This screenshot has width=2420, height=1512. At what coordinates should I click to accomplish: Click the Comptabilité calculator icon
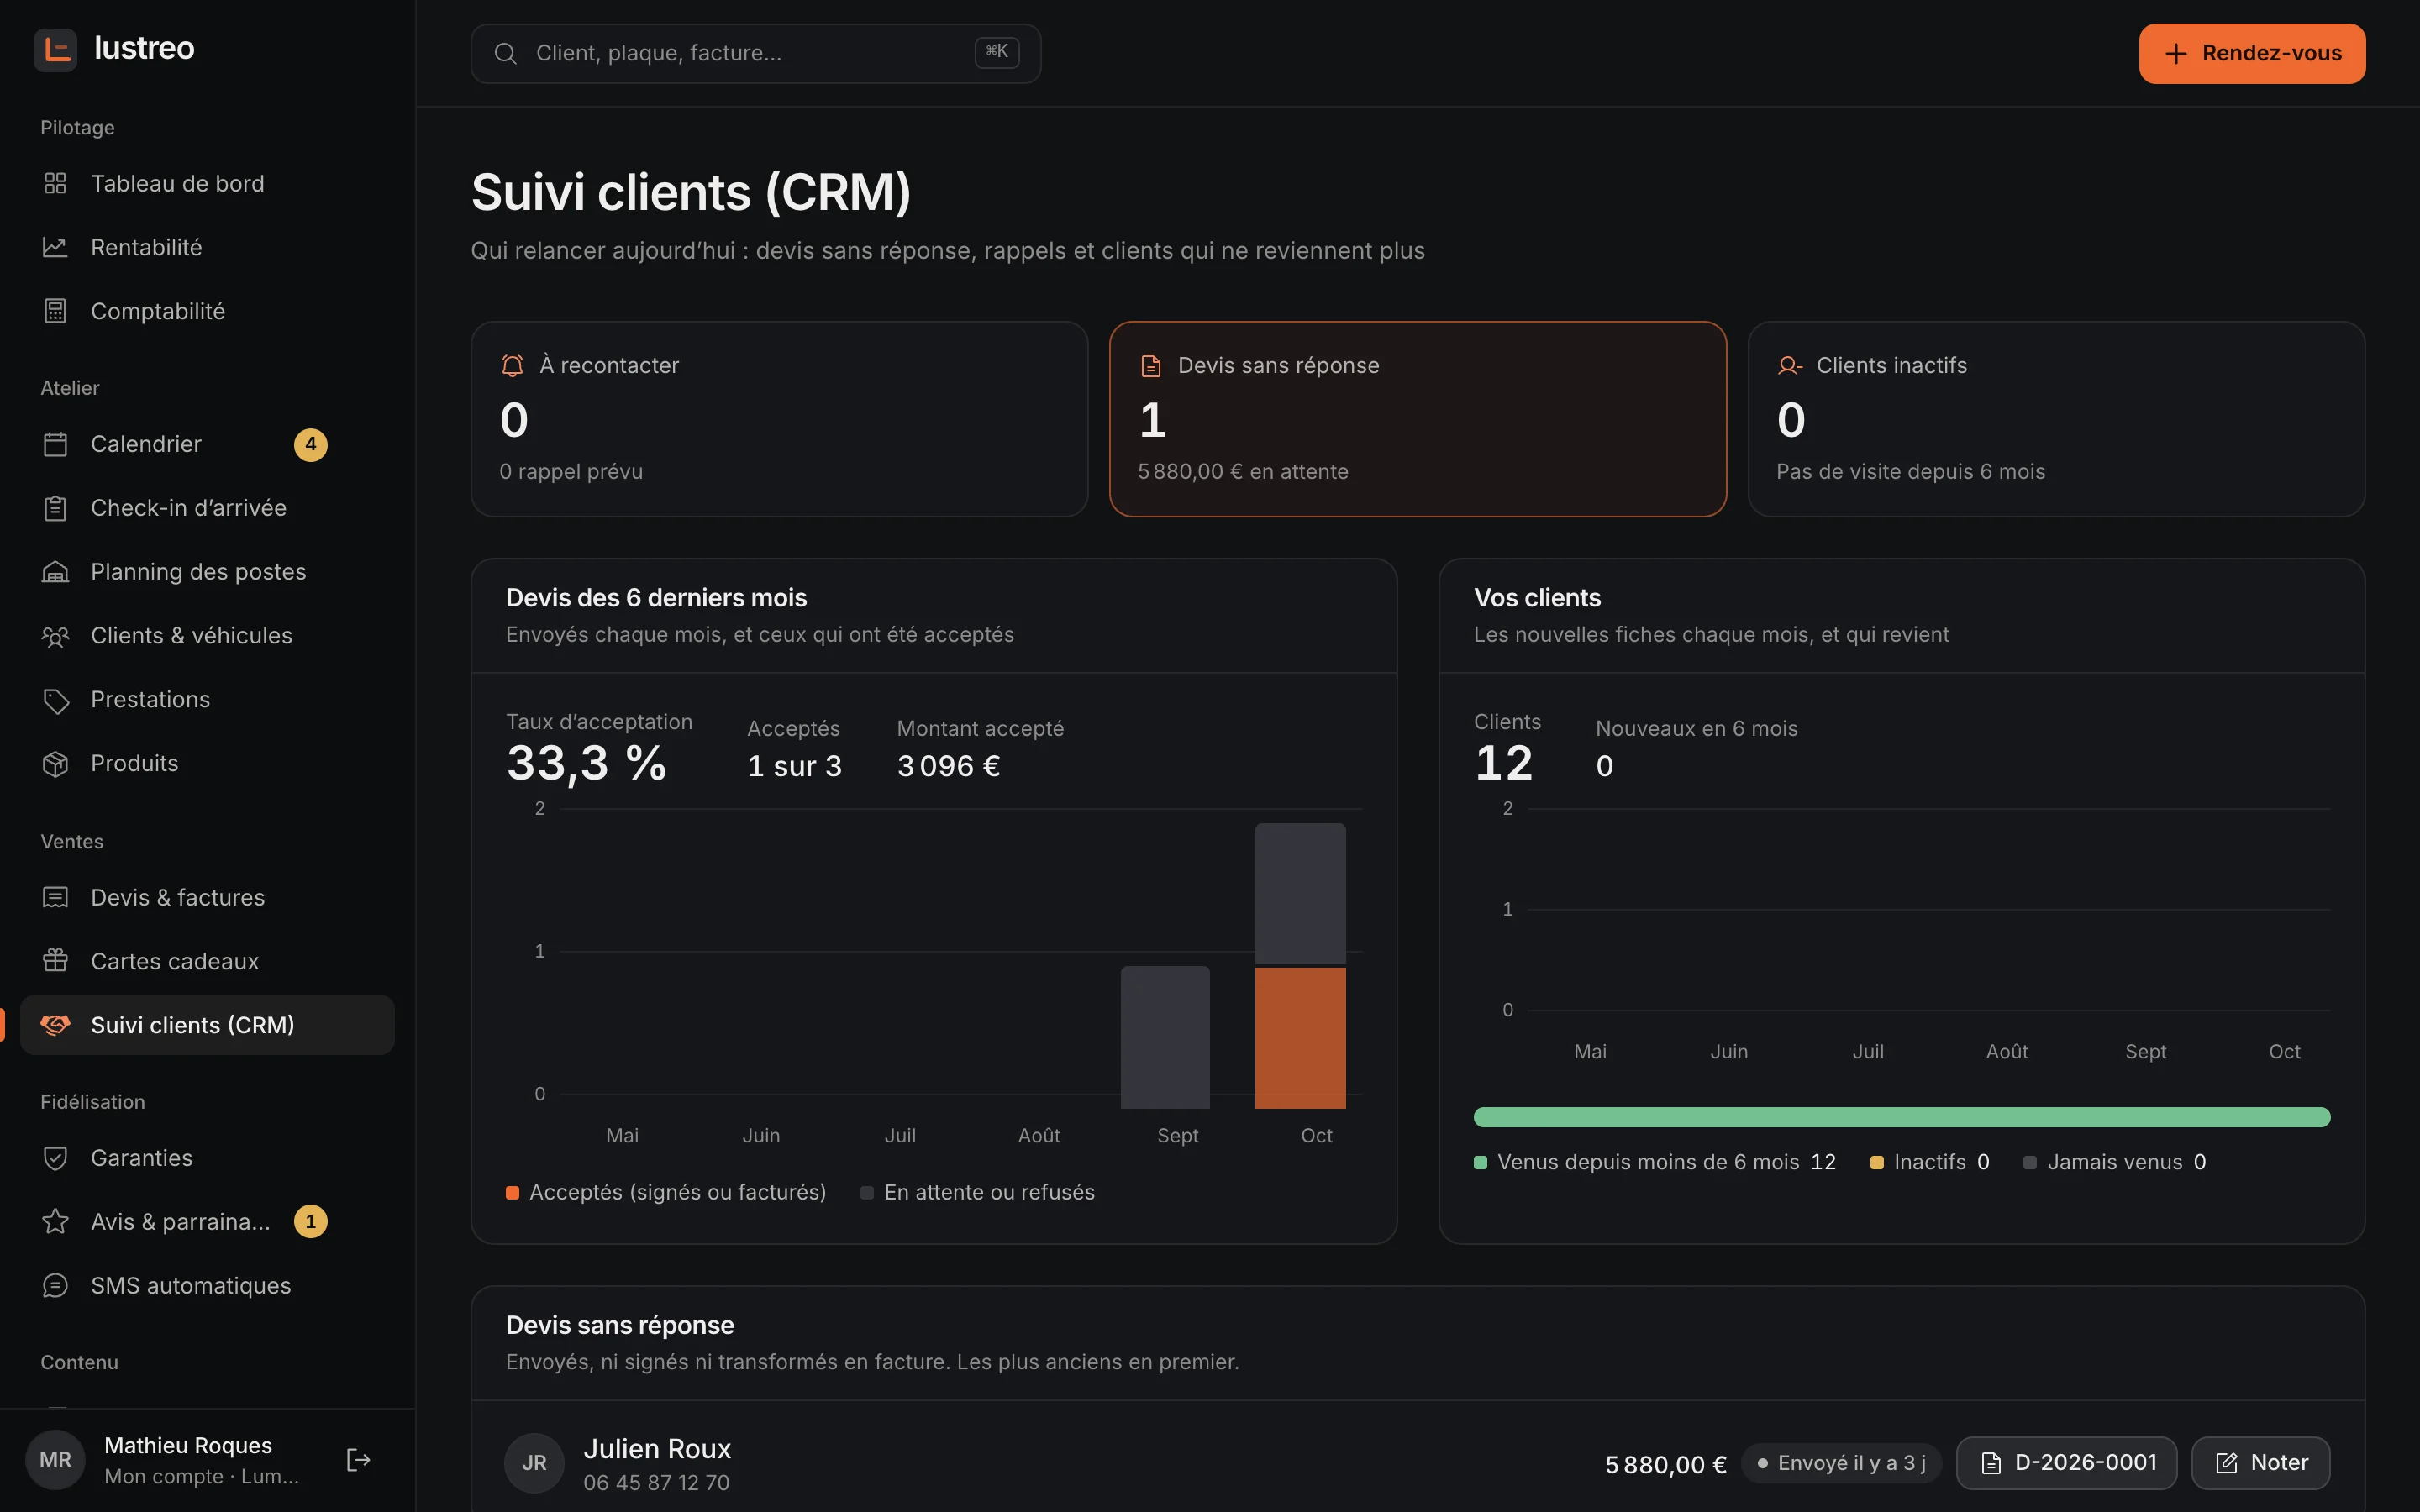click(55, 311)
